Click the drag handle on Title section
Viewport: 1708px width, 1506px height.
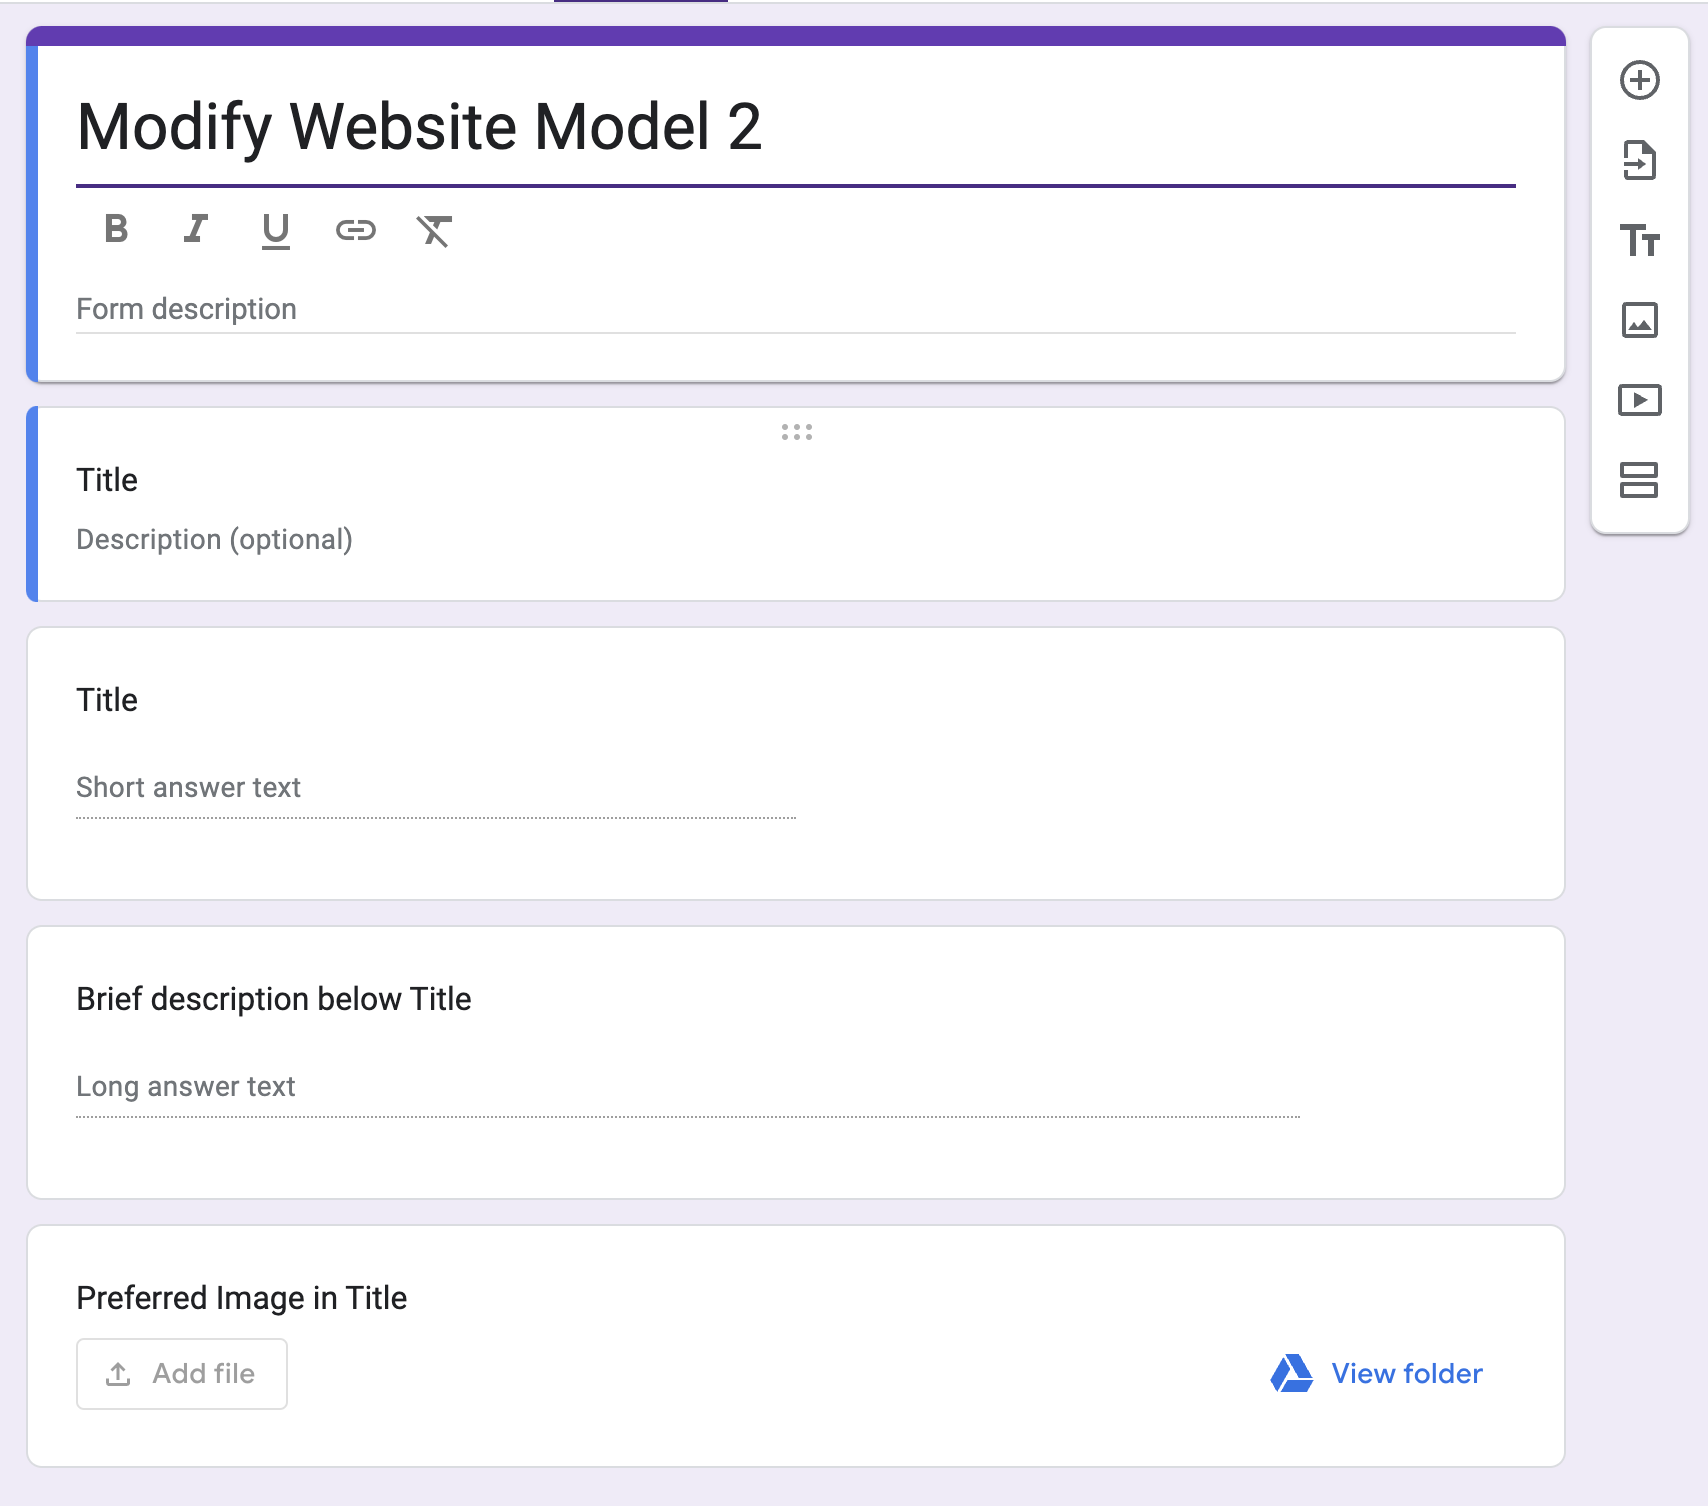(x=796, y=432)
